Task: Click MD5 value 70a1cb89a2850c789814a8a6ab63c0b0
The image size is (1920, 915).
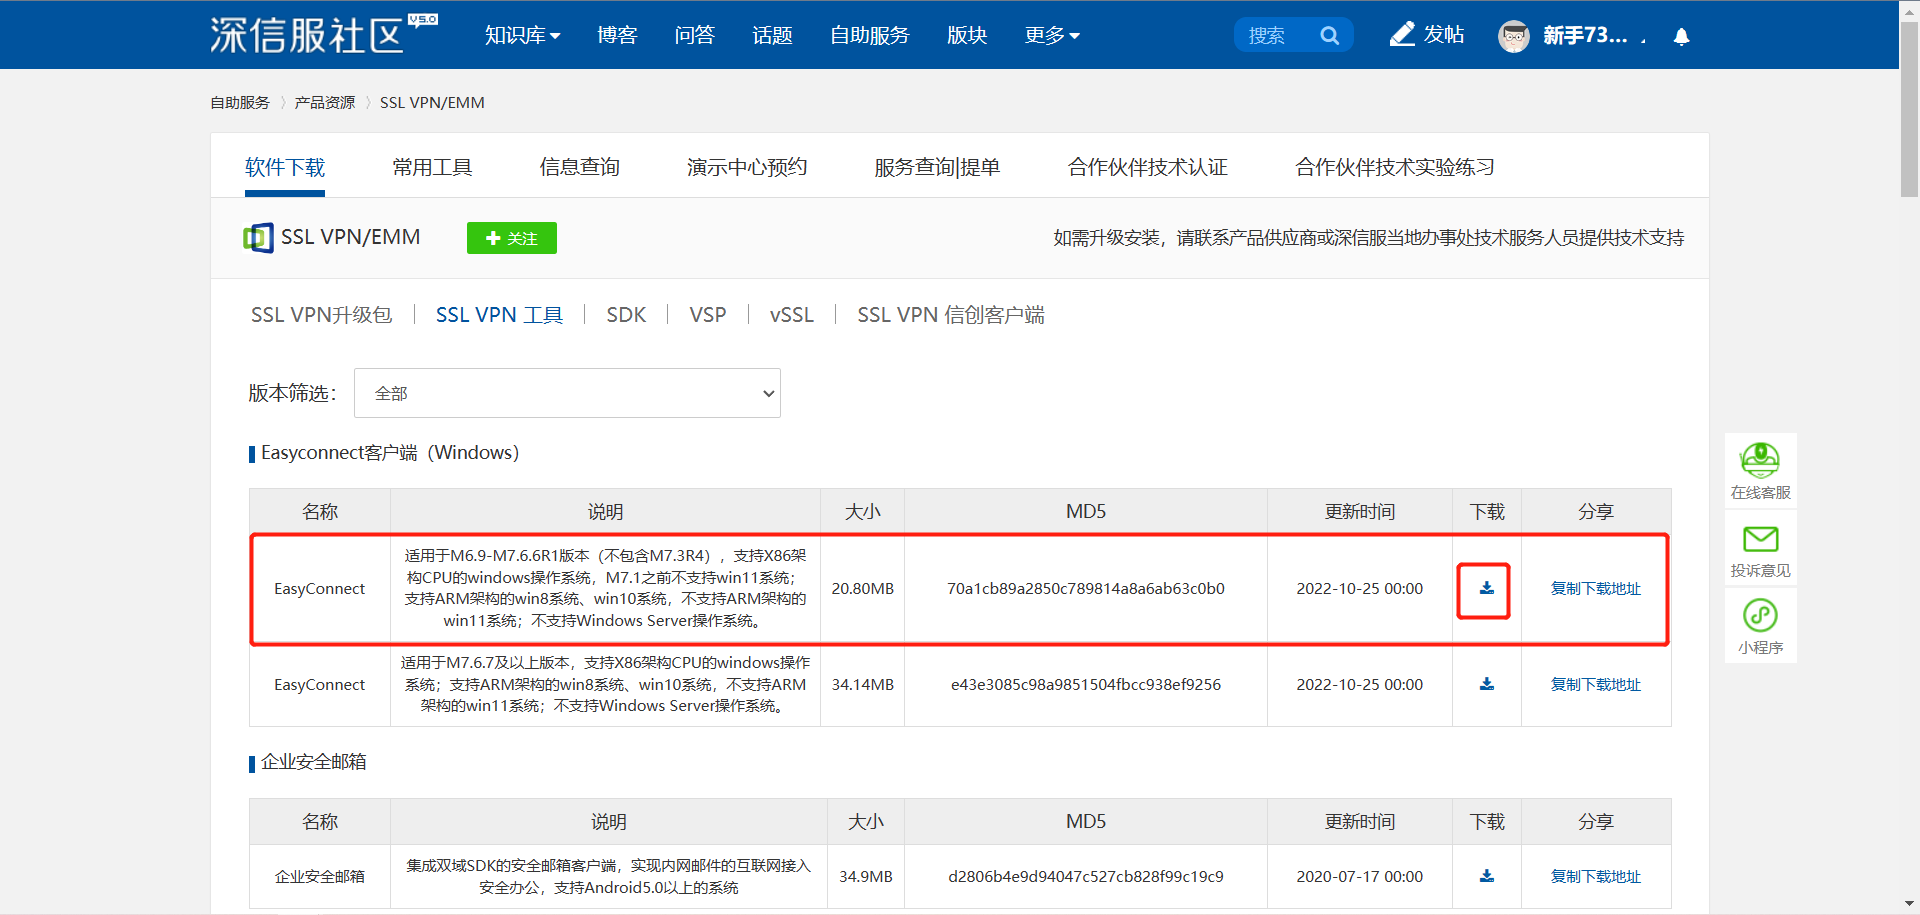Action: (x=1086, y=588)
